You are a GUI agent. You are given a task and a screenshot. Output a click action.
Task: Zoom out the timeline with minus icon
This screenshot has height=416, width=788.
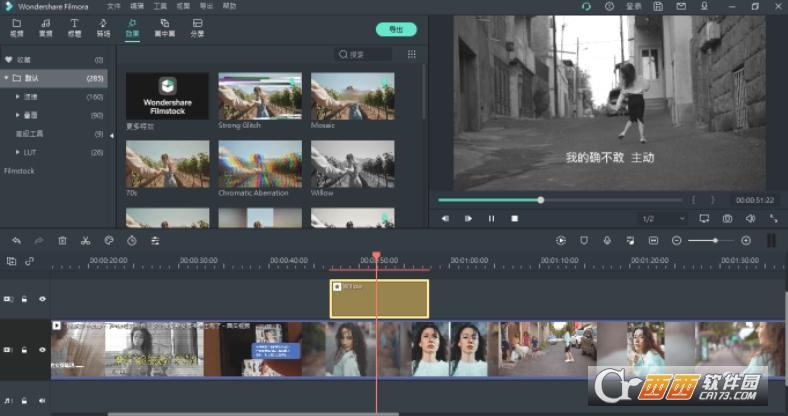pos(676,241)
